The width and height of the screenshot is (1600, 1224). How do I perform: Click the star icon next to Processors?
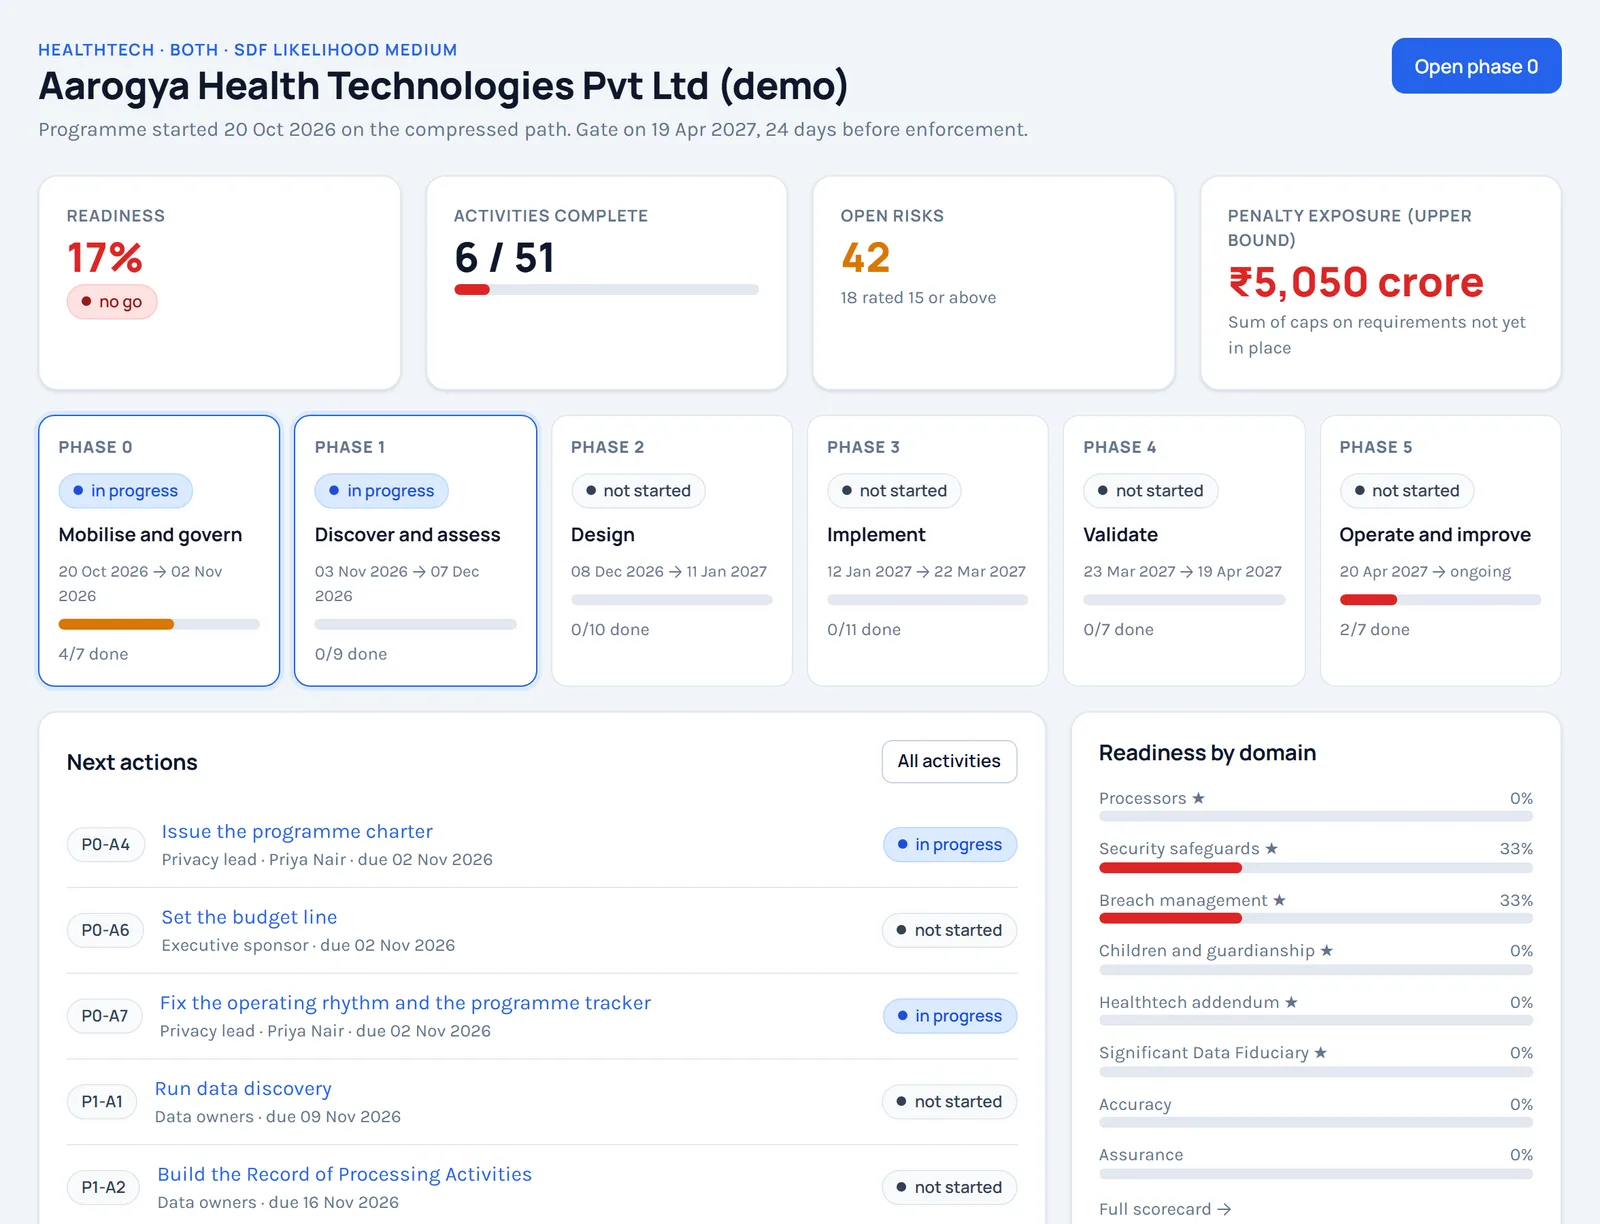click(1198, 798)
